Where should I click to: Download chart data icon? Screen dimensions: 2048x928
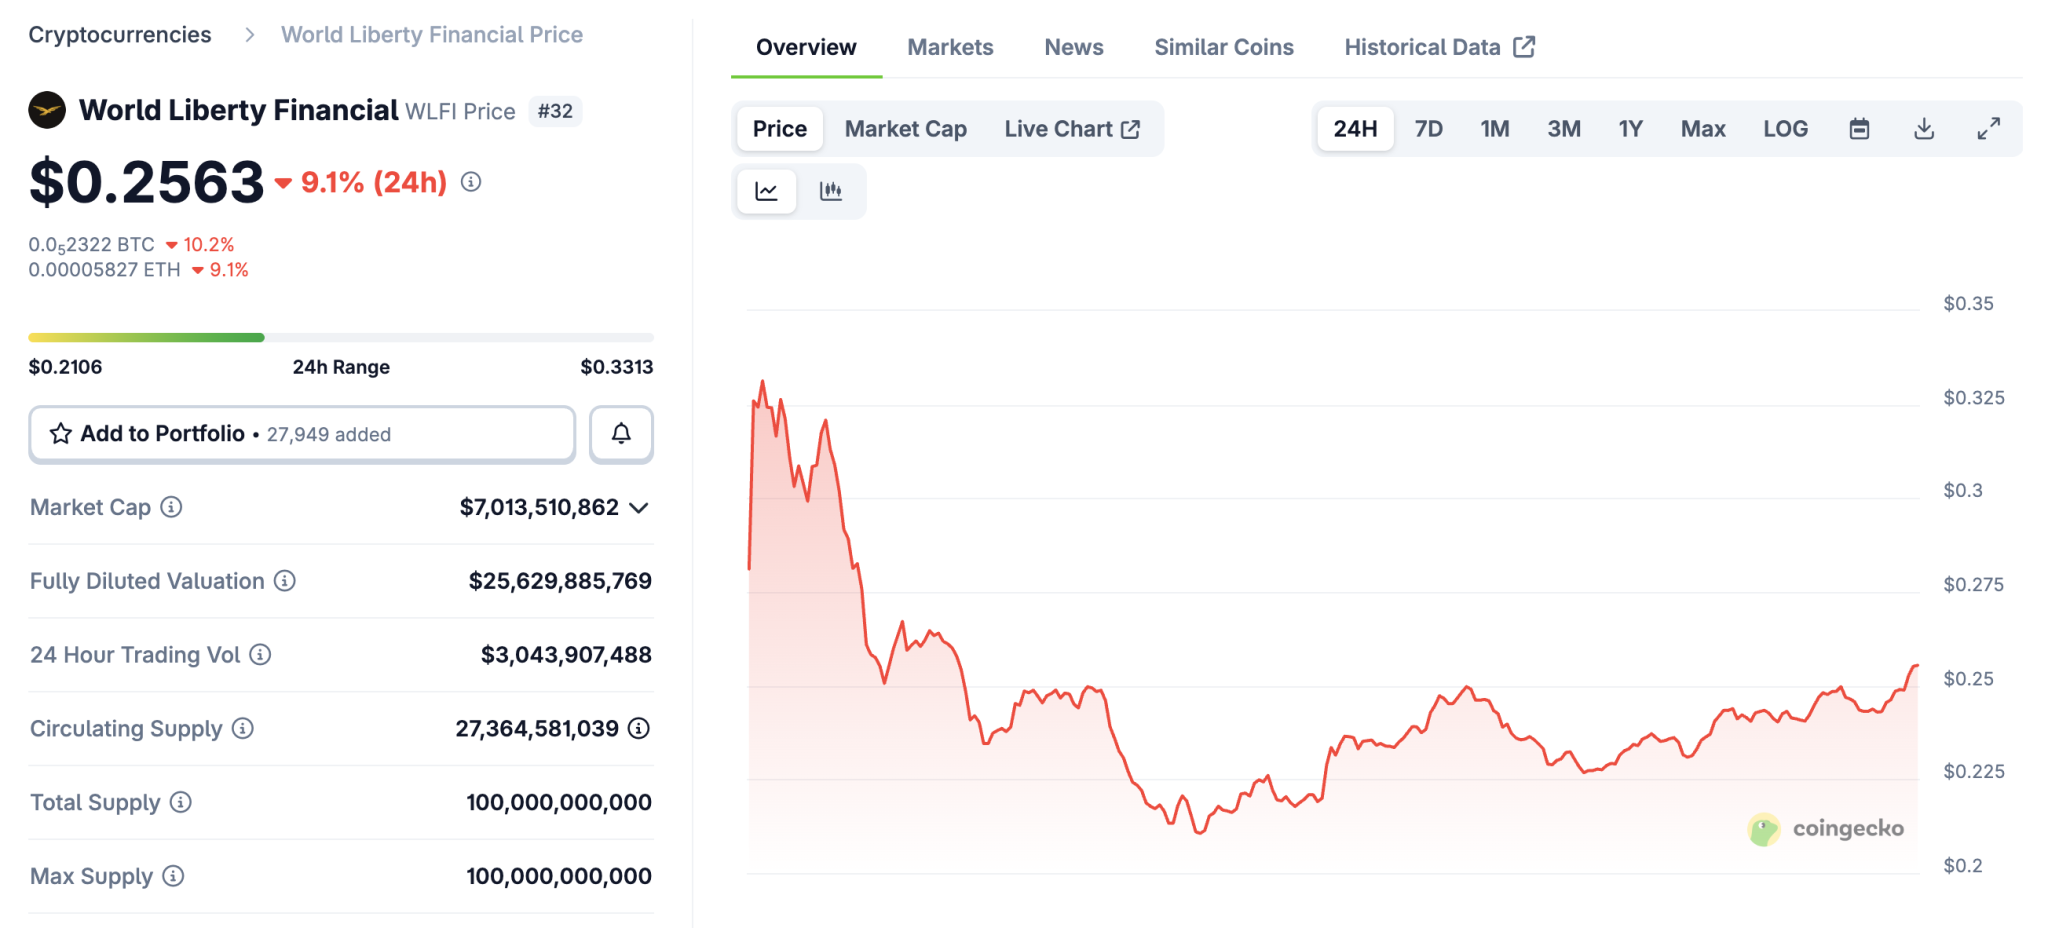click(1924, 129)
